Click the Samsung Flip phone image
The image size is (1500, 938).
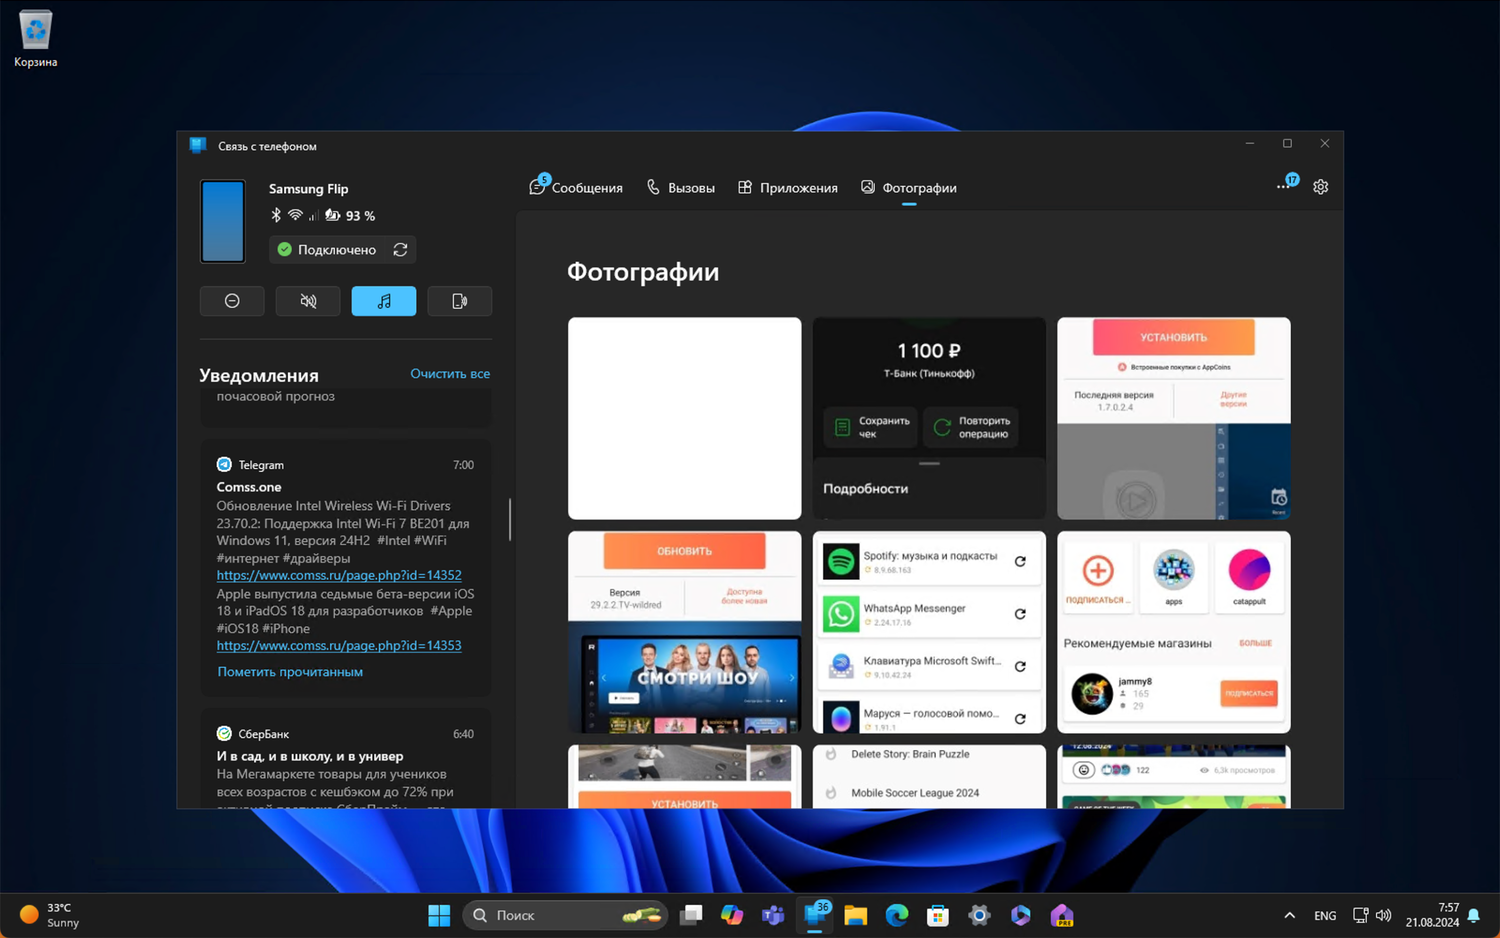click(x=222, y=221)
